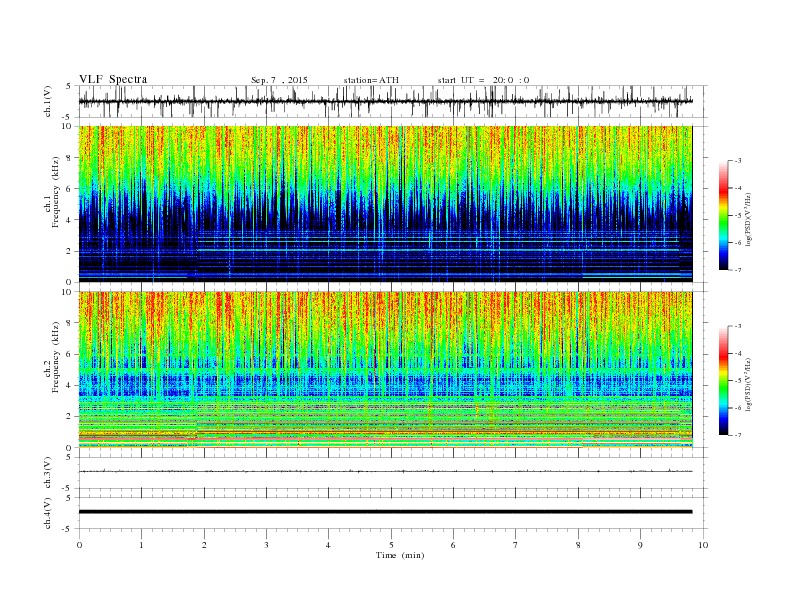Click the thick ch.4 voltage trace

[x=385, y=512]
